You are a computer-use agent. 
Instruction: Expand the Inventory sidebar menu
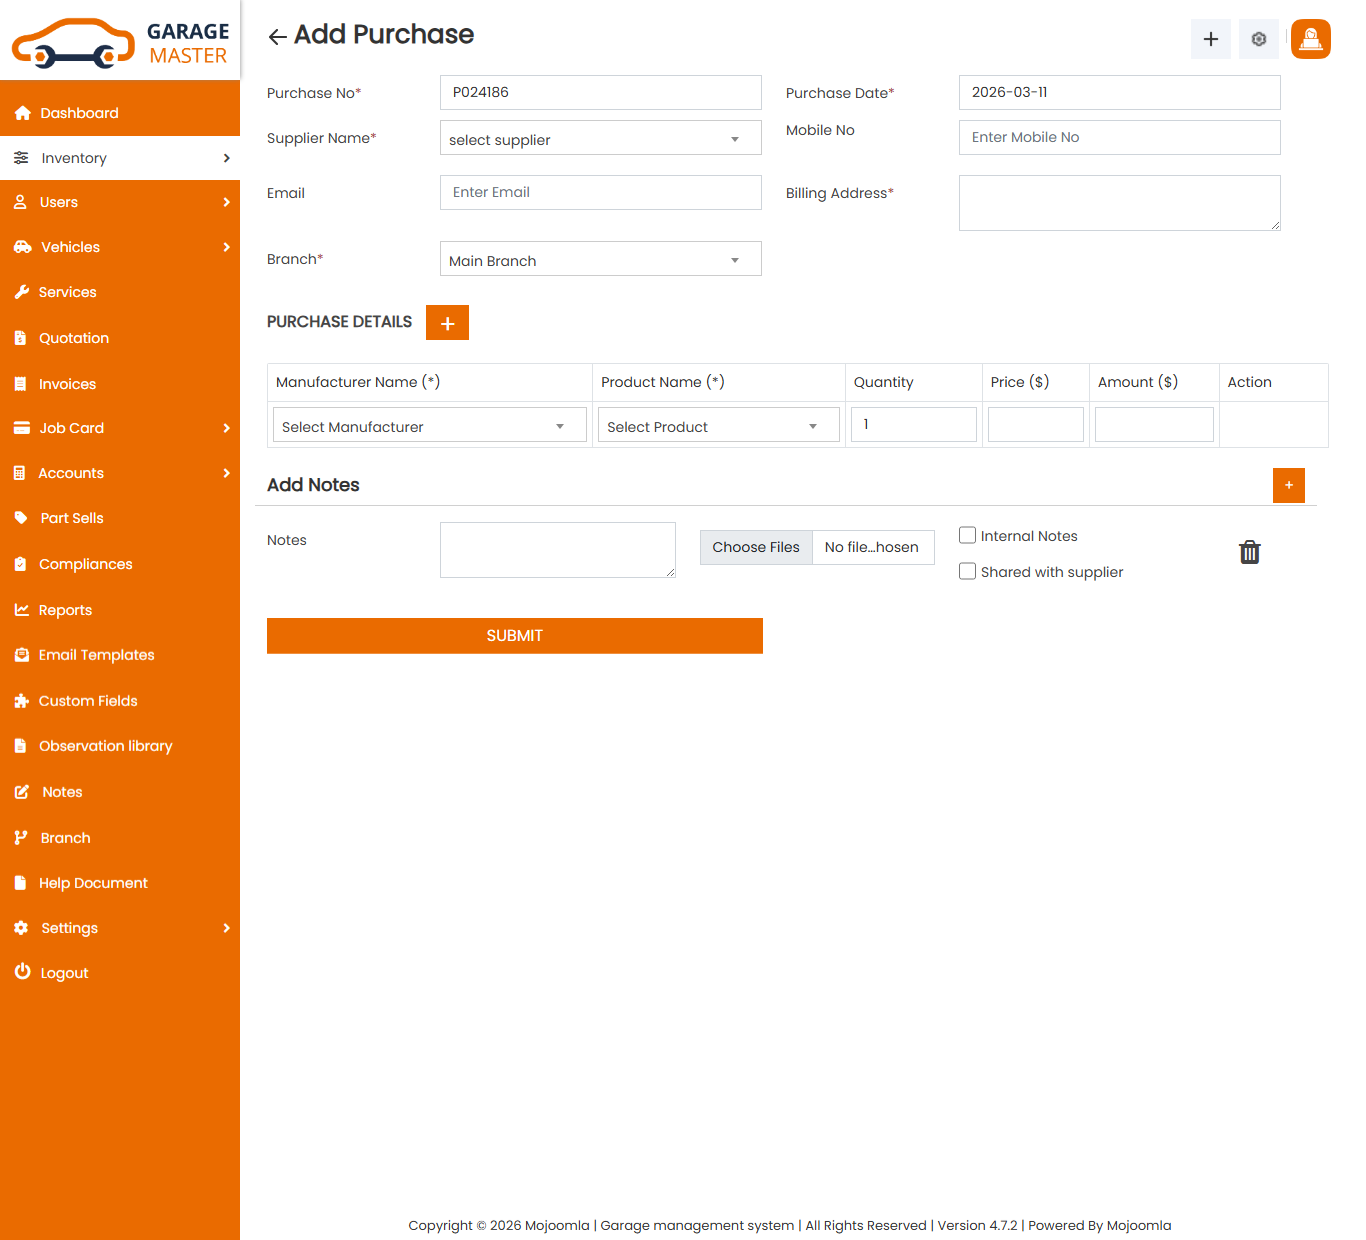pyautogui.click(x=120, y=158)
